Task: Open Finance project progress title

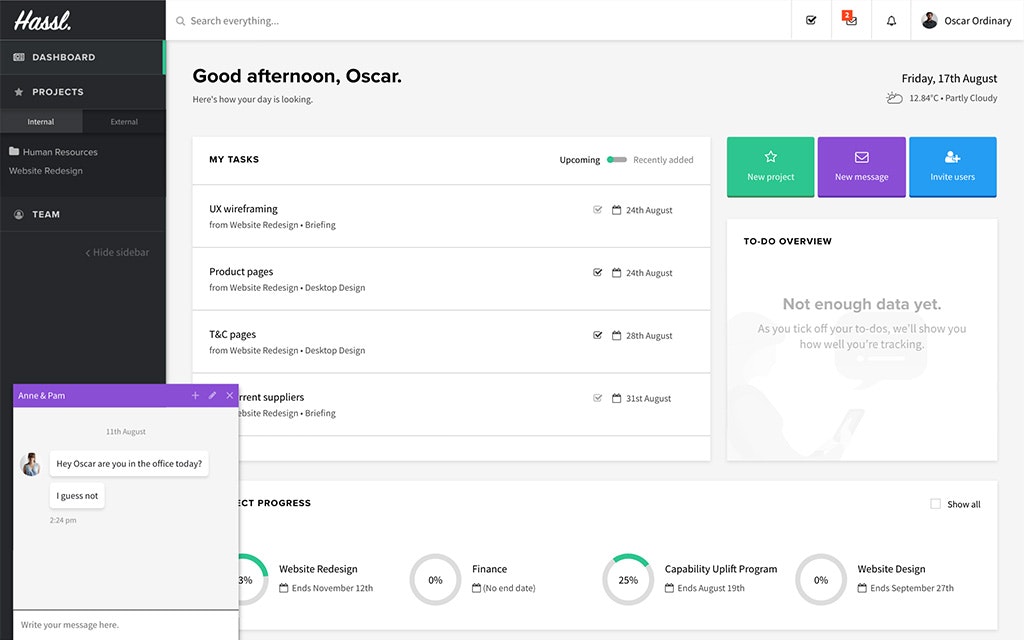Action: (489, 569)
